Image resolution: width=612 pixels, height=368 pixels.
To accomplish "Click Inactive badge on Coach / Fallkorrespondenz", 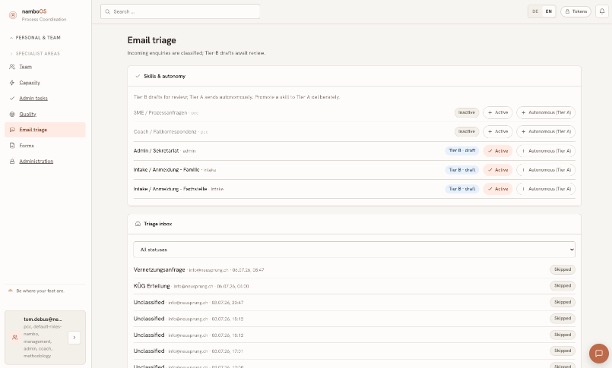I will 466,132.
